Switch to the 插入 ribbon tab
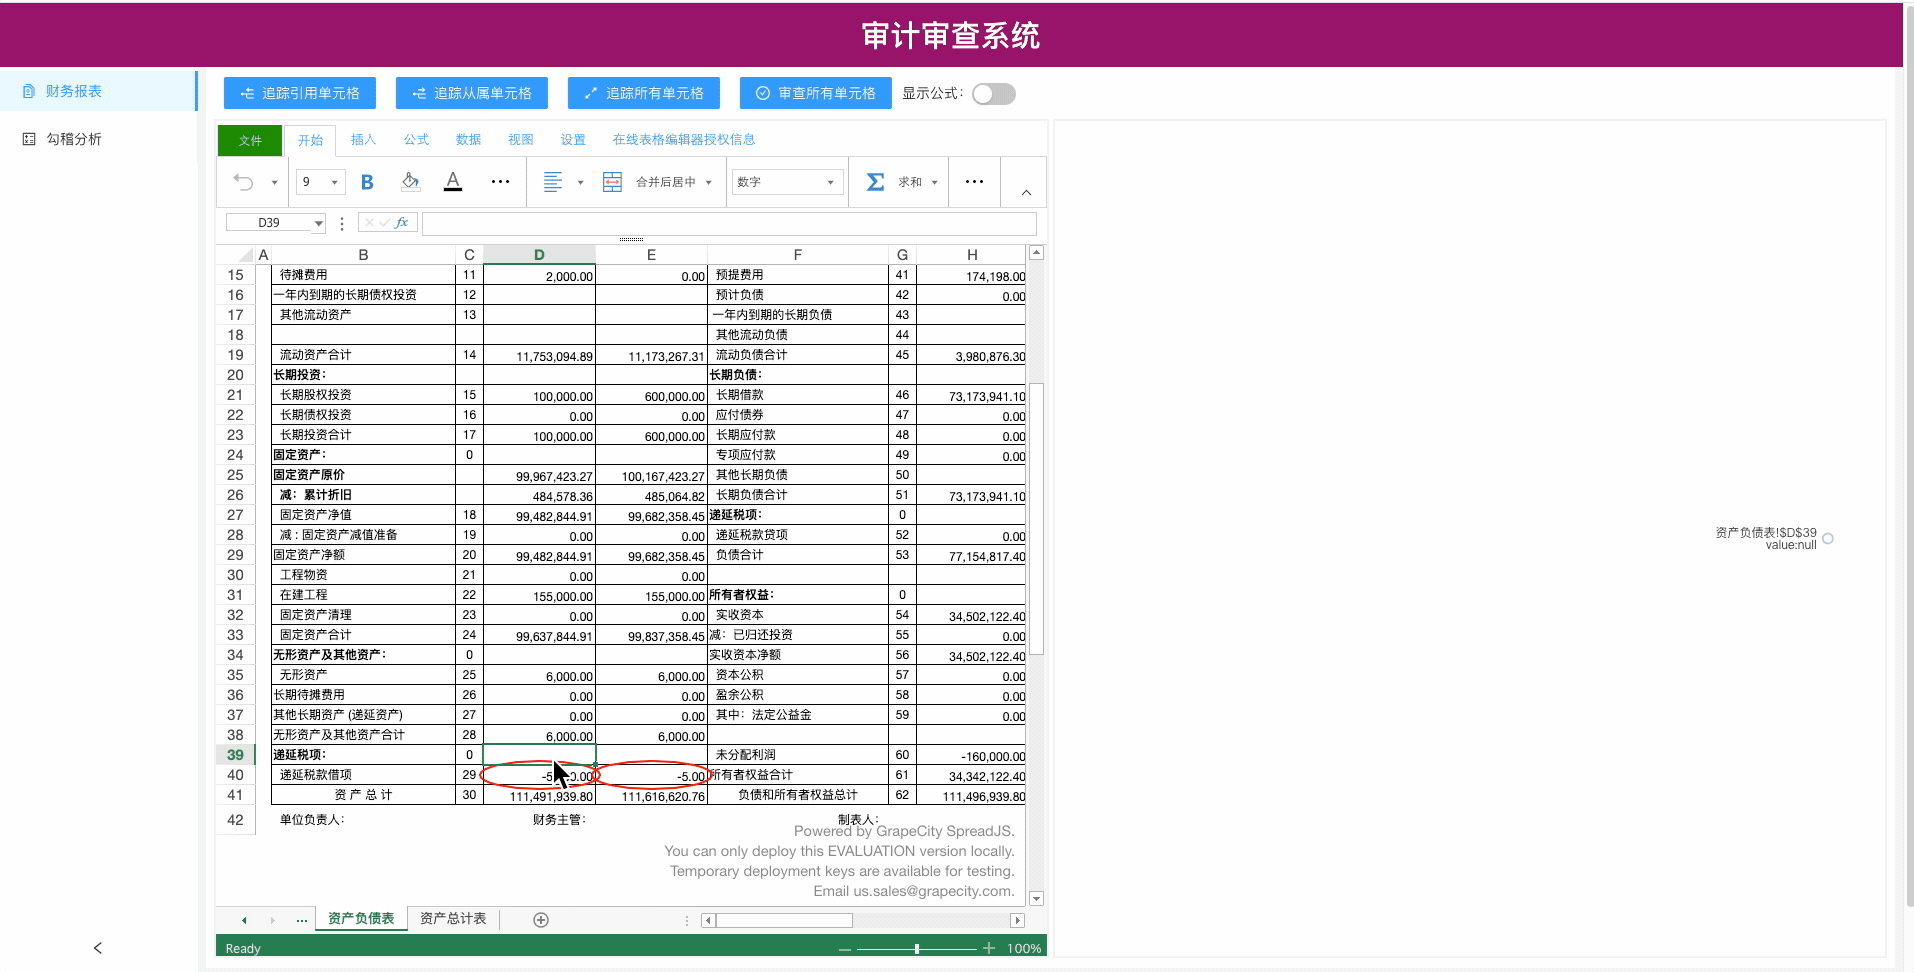1914x972 pixels. (363, 140)
